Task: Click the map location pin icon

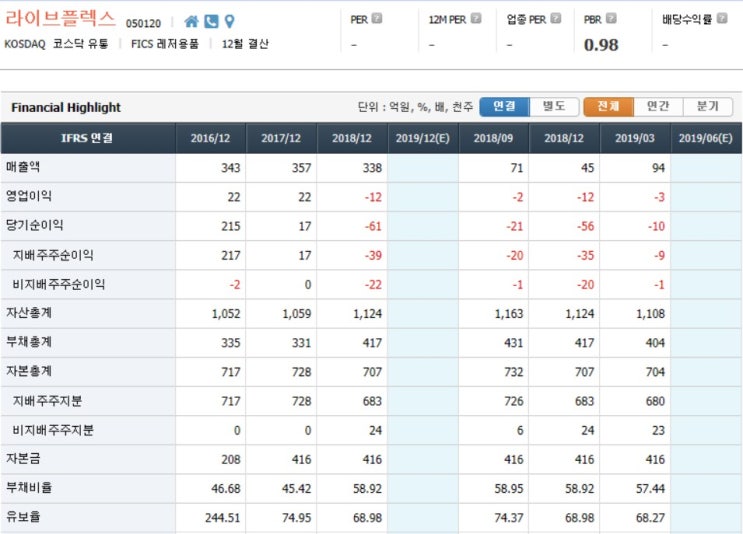Action: [230, 21]
